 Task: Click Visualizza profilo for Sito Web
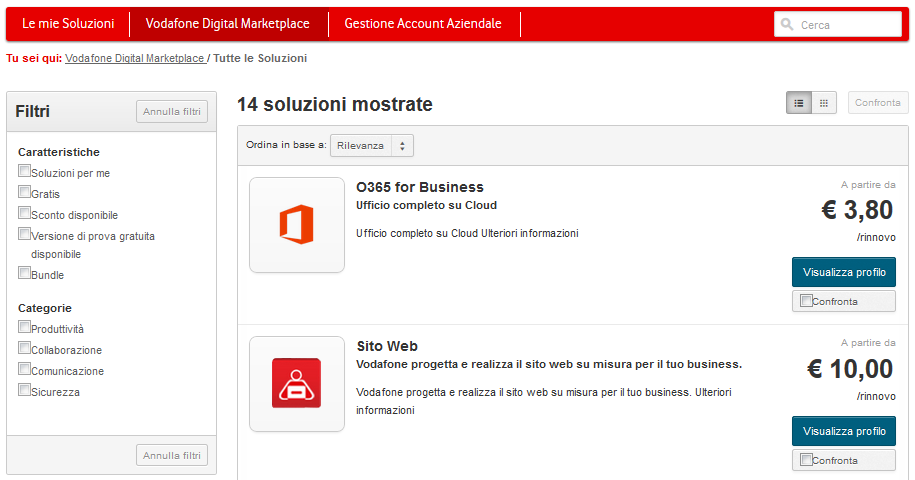coord(844,431)
